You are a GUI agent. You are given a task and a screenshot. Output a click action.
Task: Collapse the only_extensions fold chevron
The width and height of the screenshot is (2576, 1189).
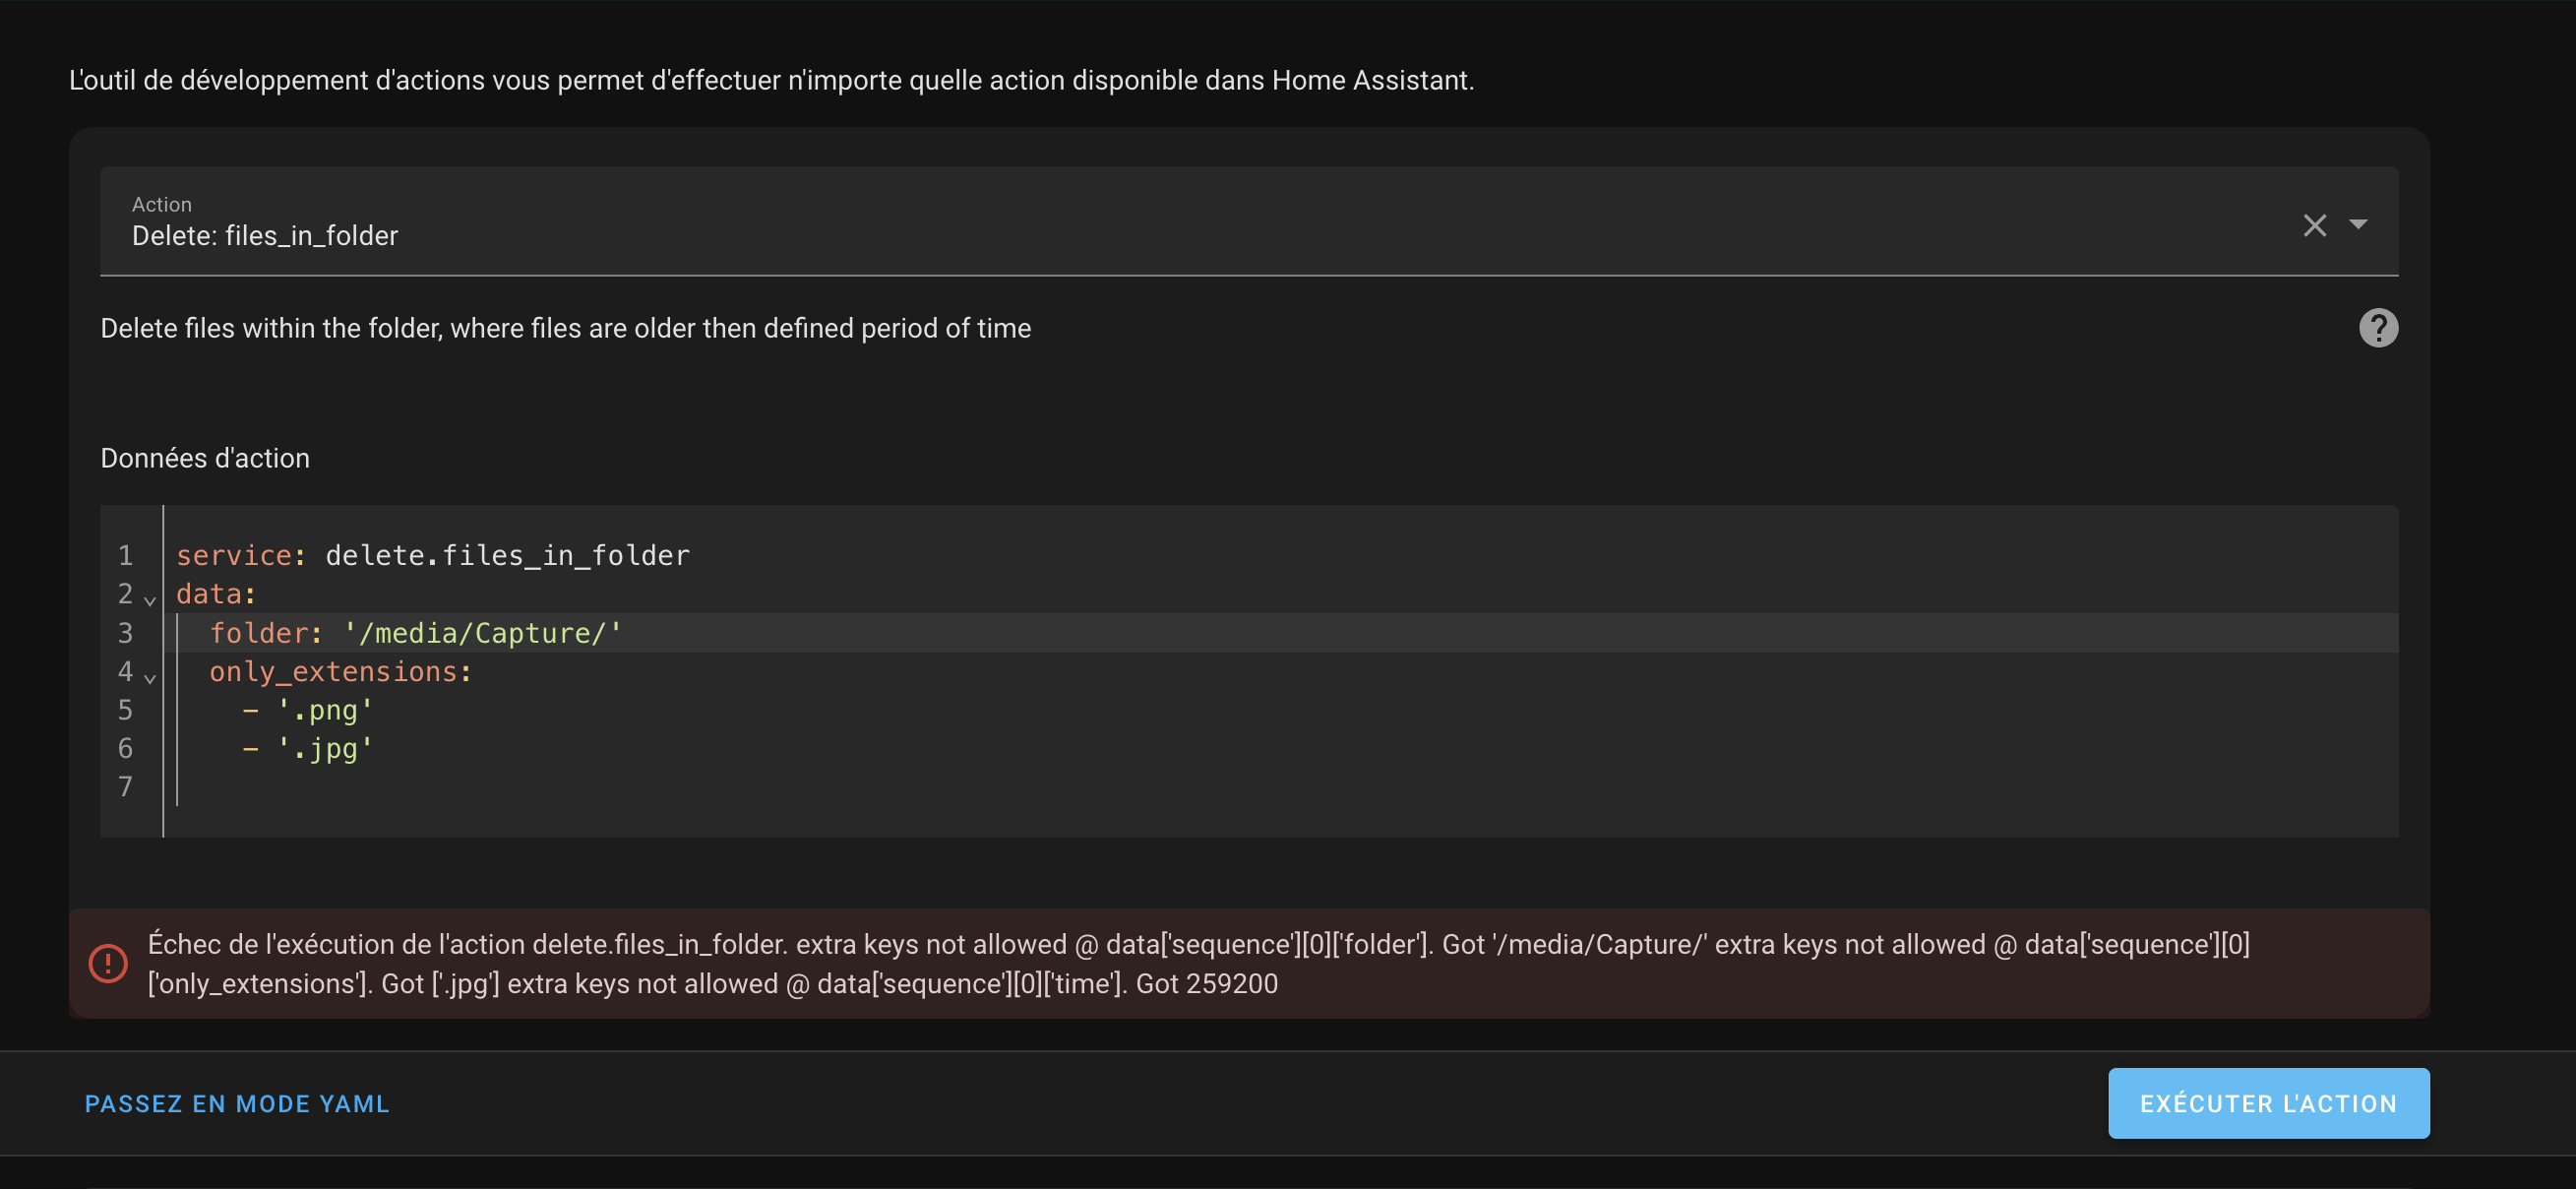[x=150, y=678]
